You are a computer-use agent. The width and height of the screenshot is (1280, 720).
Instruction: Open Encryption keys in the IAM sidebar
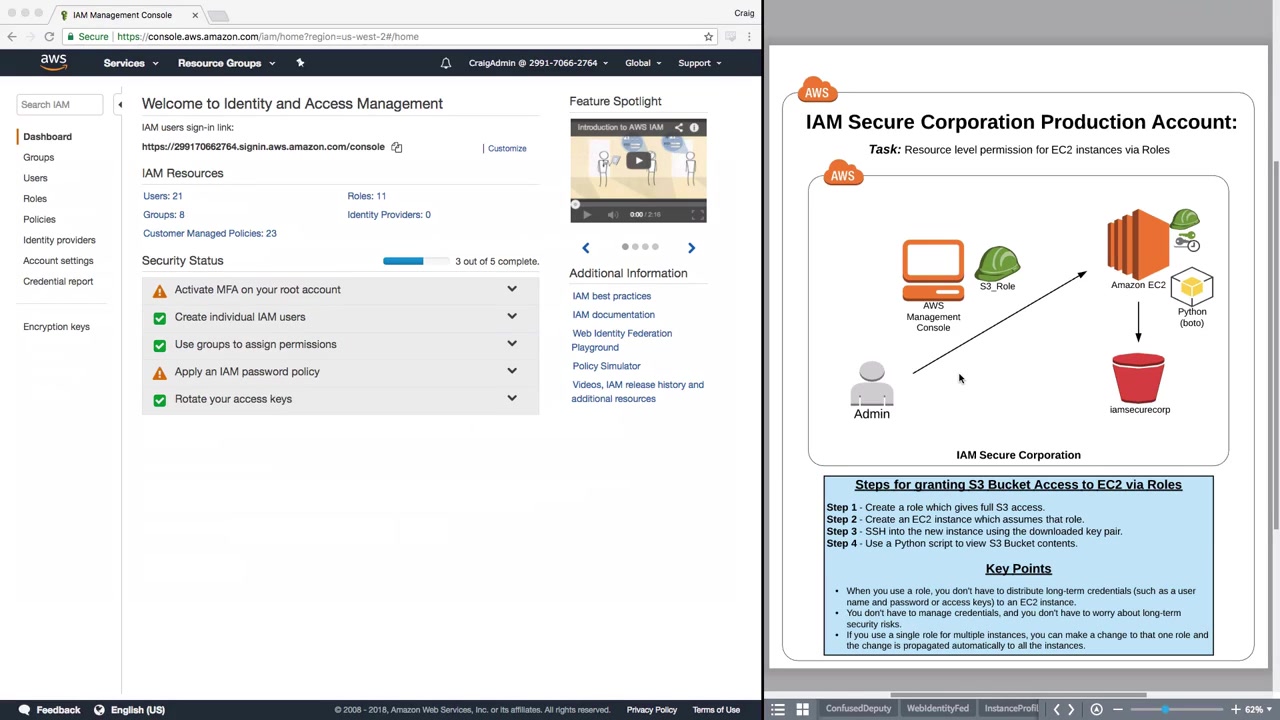pyautogui.click(x=56, y=327)
